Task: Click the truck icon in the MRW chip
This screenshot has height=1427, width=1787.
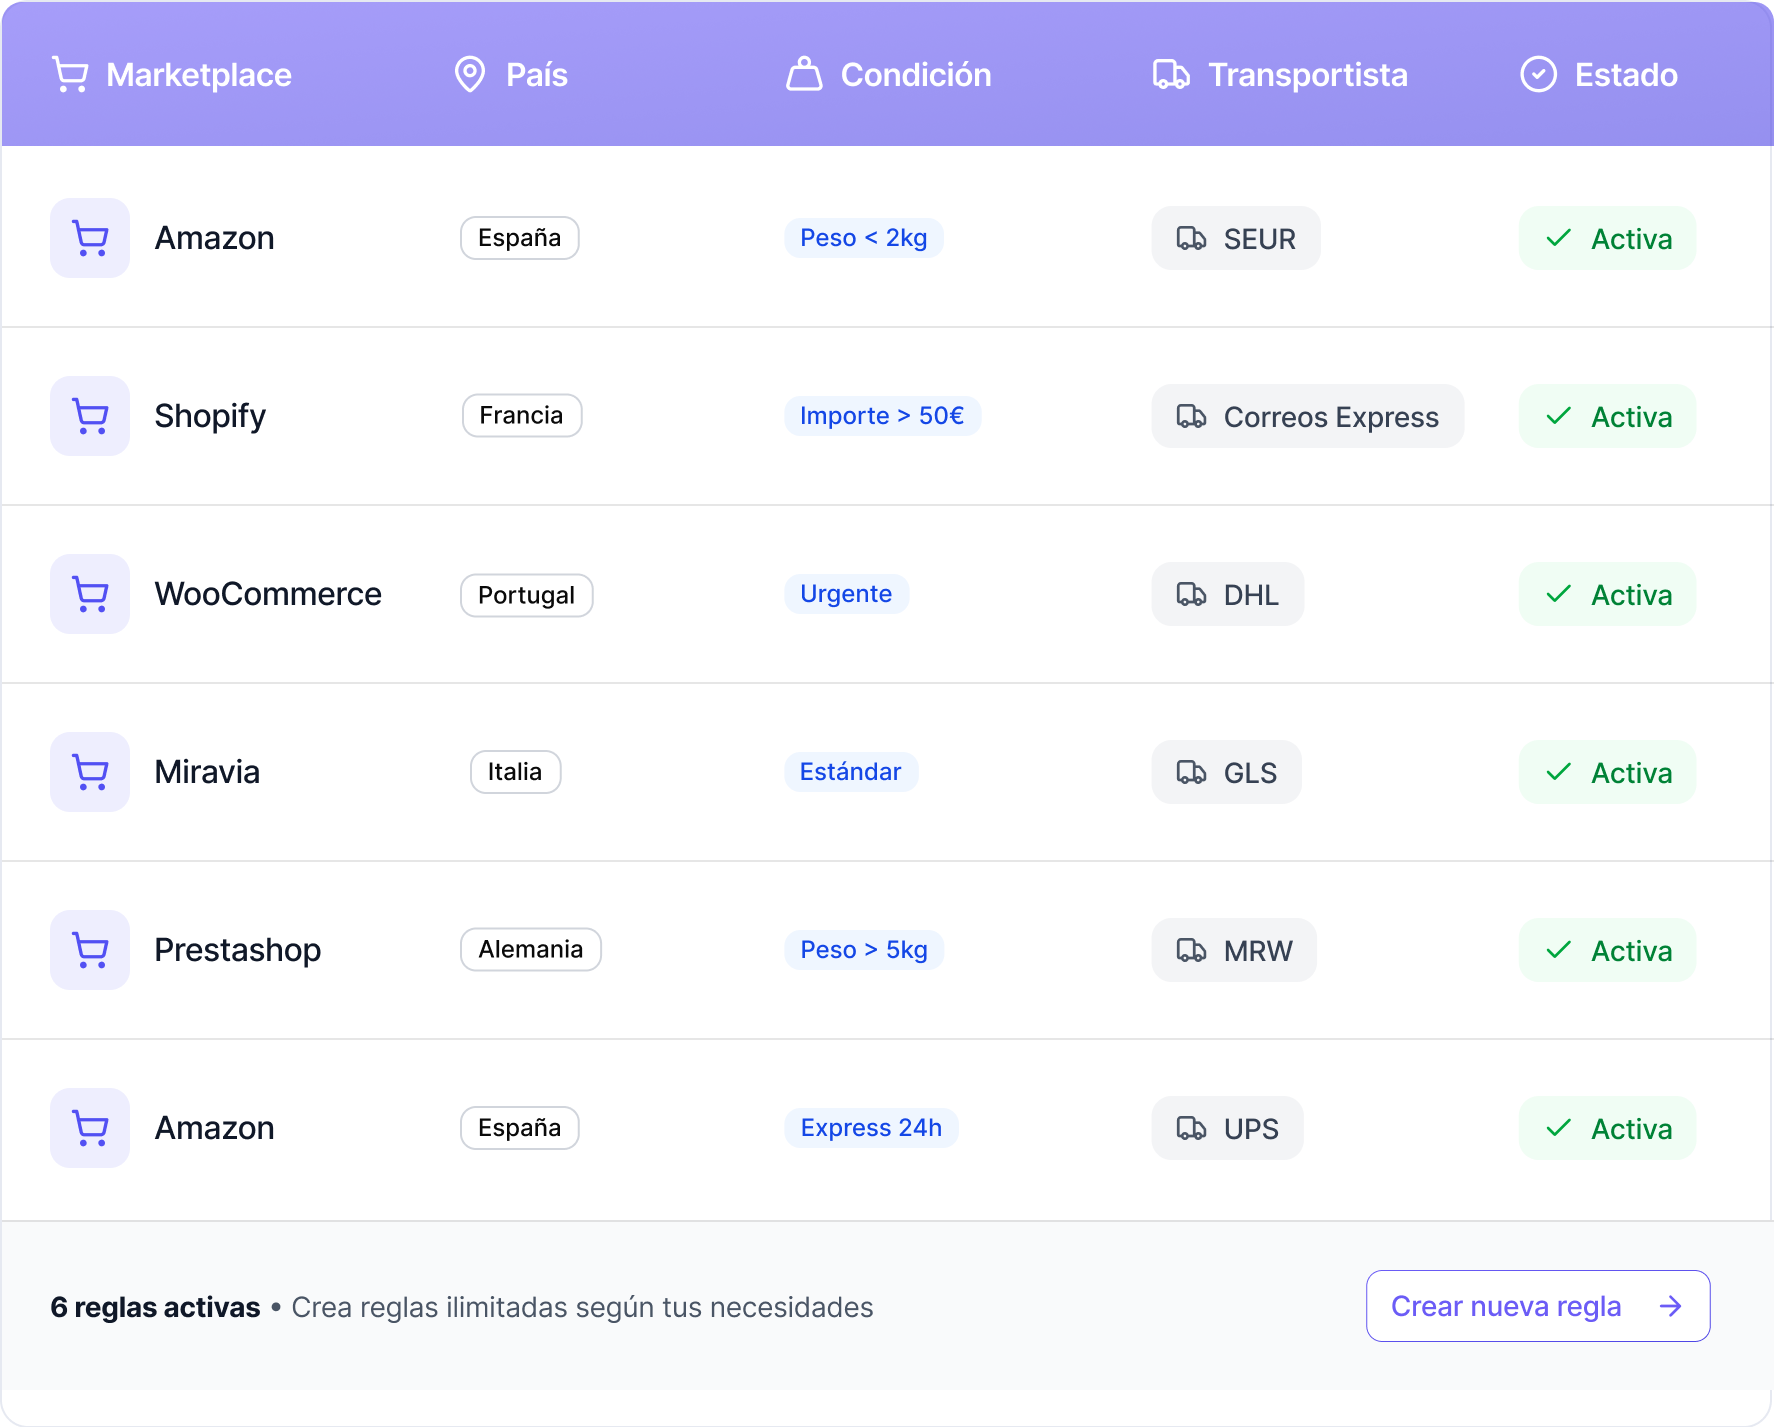Action: (x=1191, y=950)
